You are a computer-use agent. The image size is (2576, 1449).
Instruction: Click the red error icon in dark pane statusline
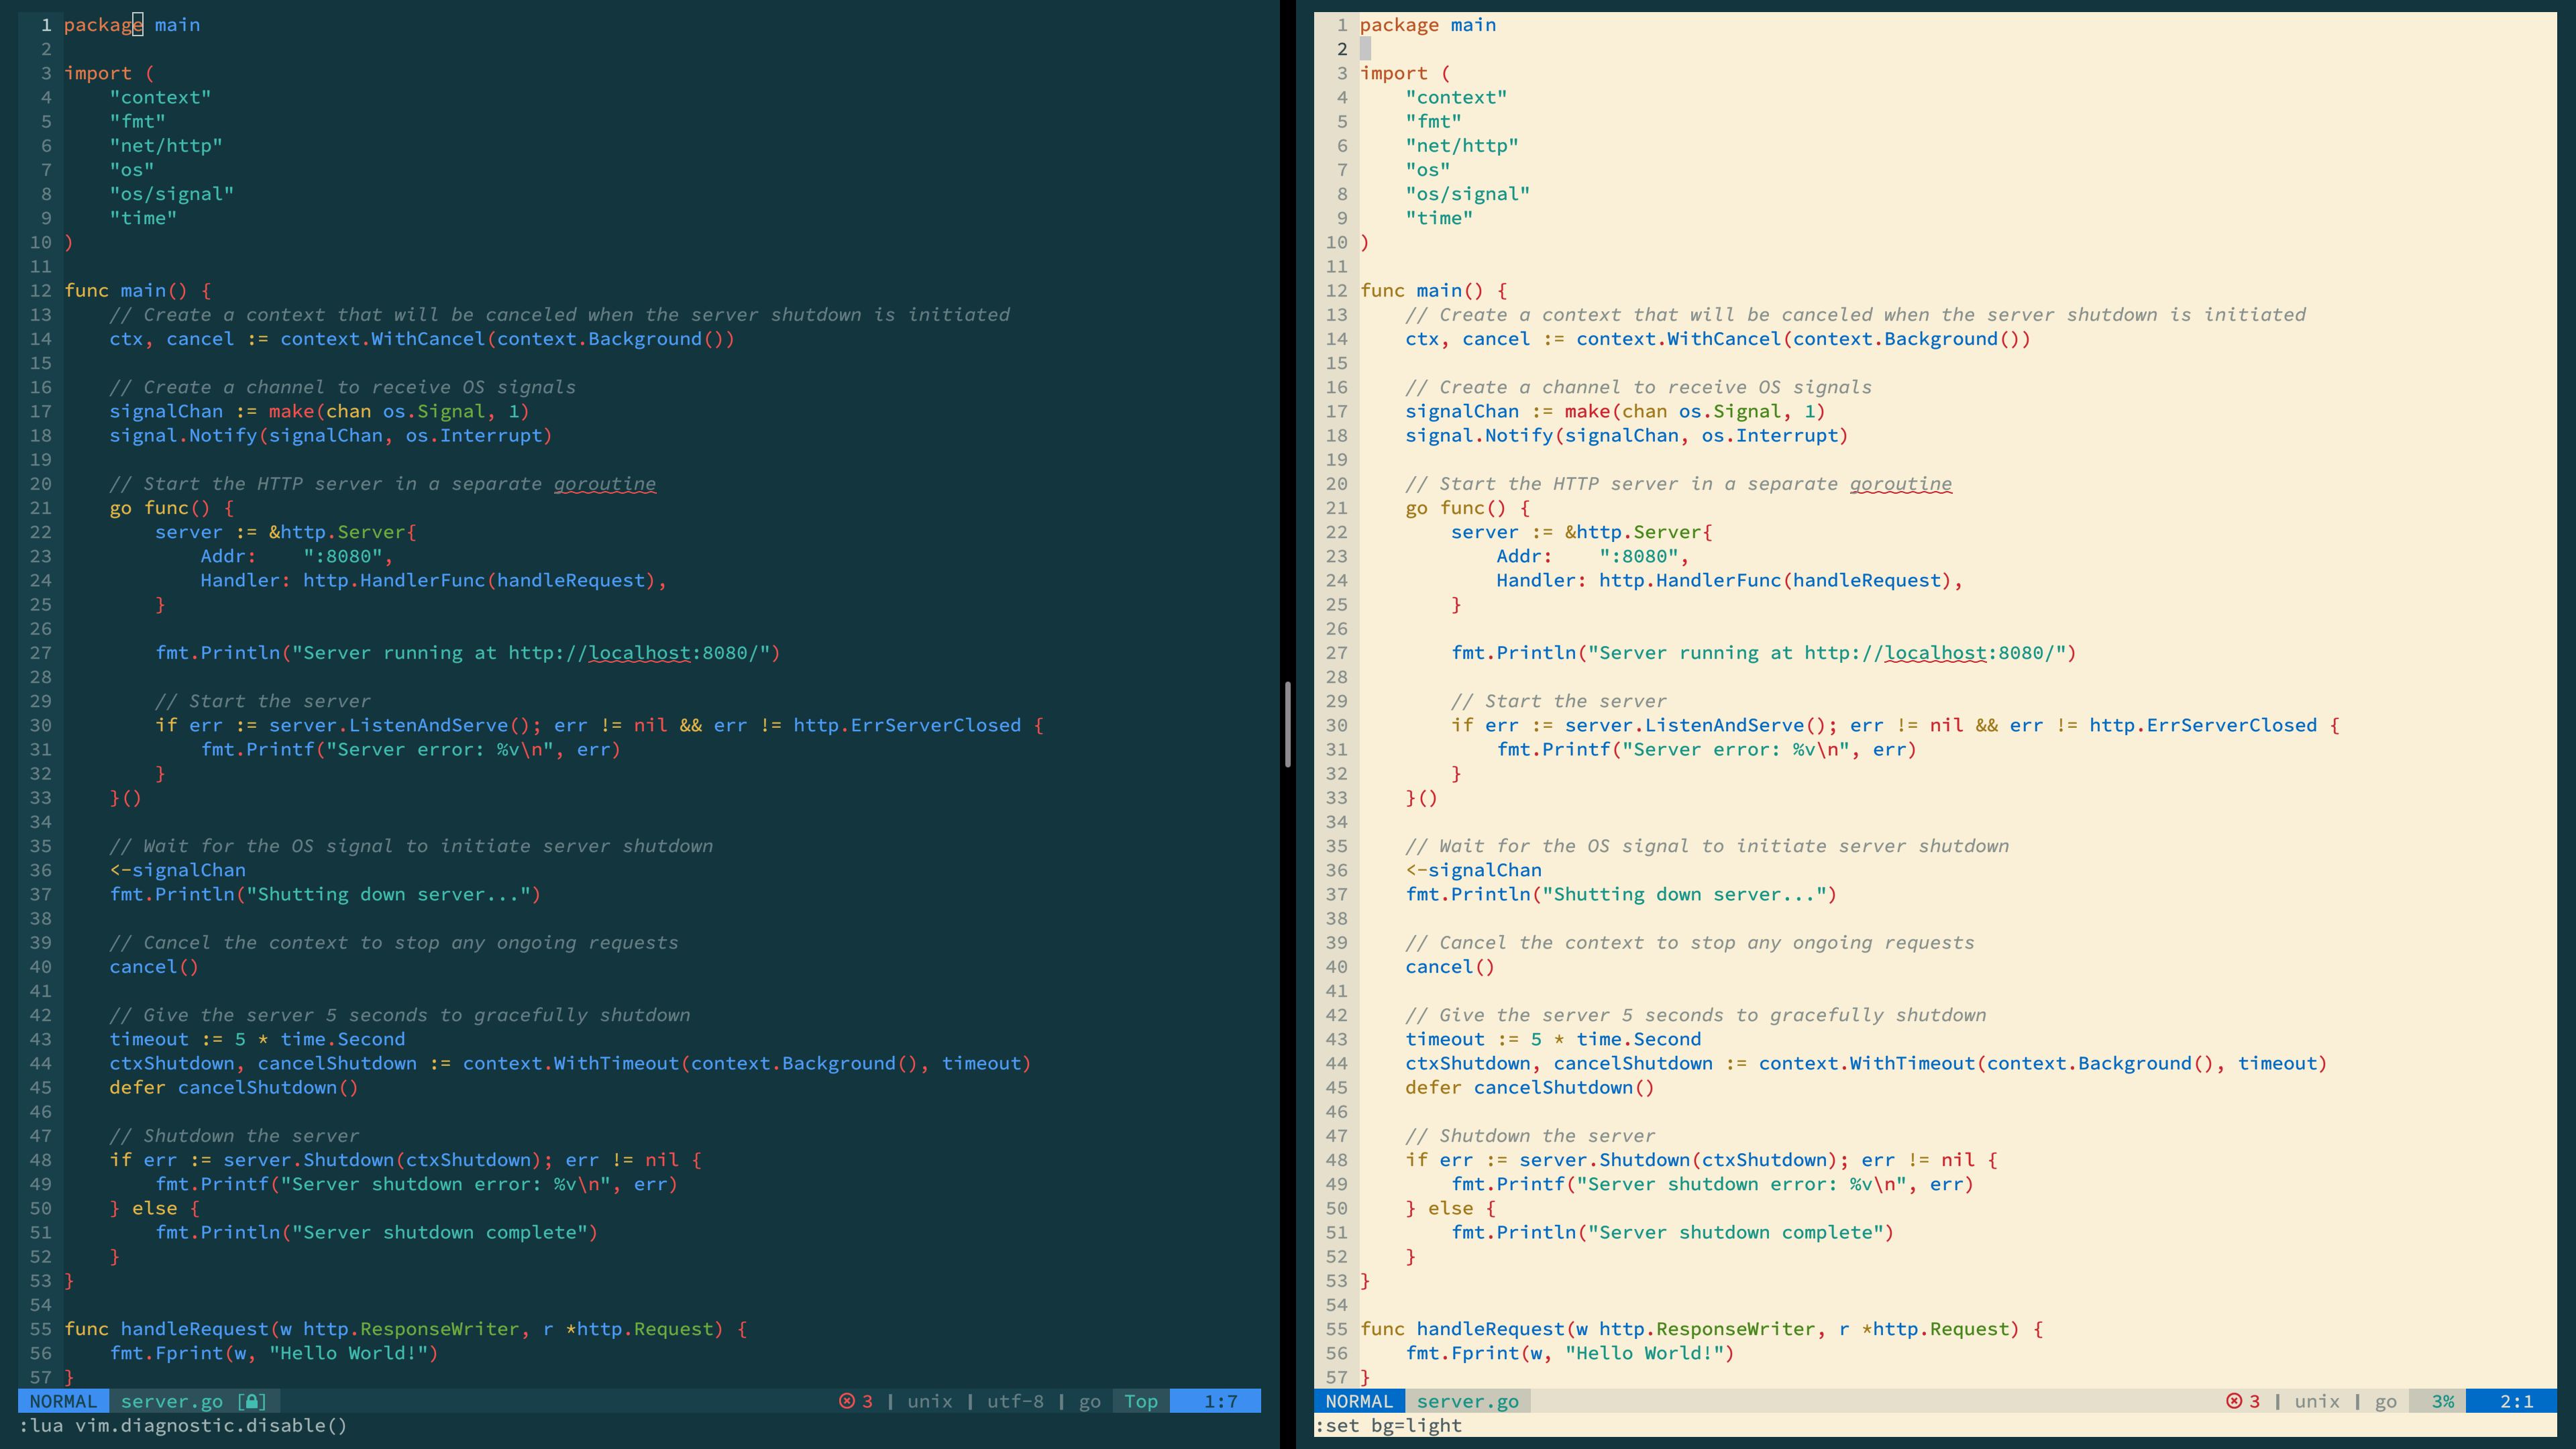pyautogui.click(x=846, y=1401)
